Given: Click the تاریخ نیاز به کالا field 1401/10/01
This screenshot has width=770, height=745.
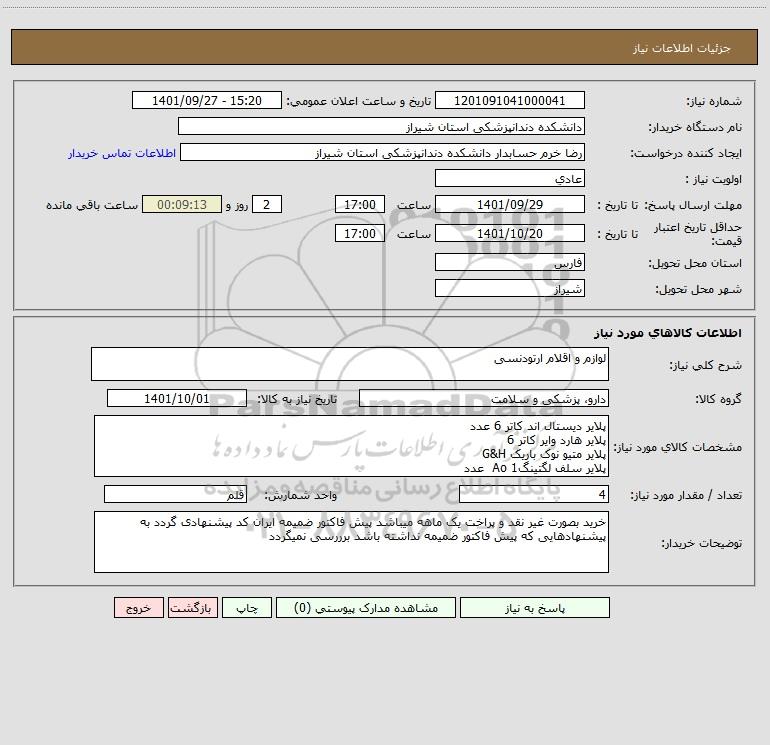Looking at the screenshot, I should (x=177, y=398).
